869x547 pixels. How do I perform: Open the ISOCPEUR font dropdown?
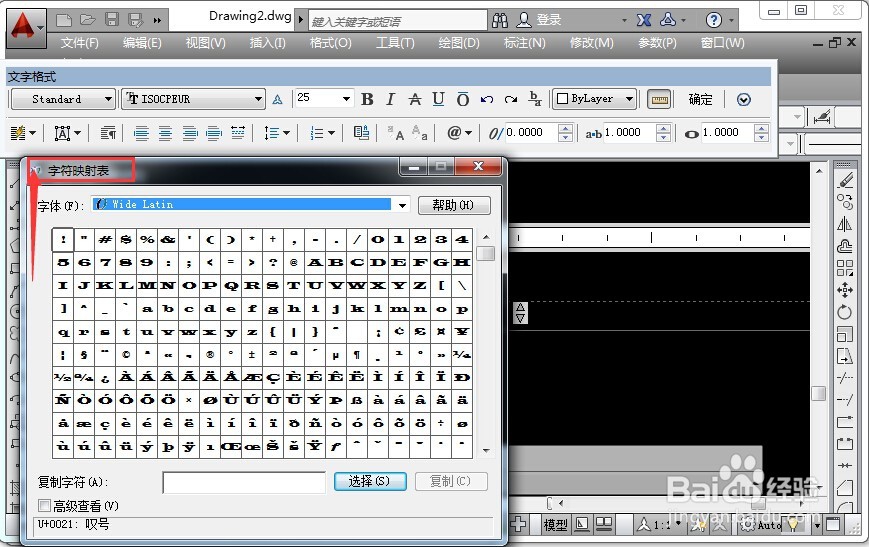(x=258, y=100)
